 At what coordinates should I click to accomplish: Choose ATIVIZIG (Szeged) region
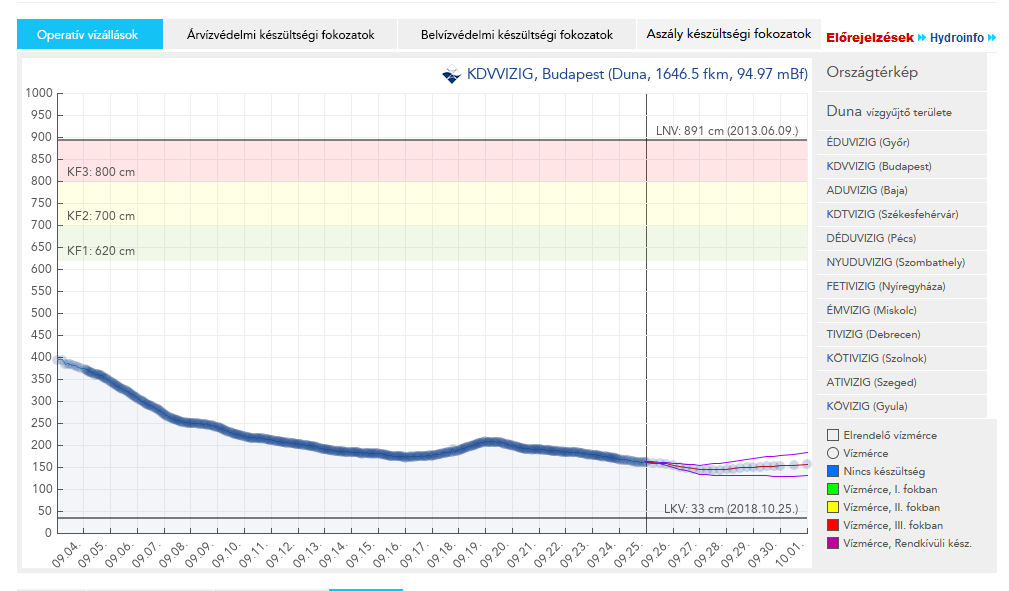(869, 382)
